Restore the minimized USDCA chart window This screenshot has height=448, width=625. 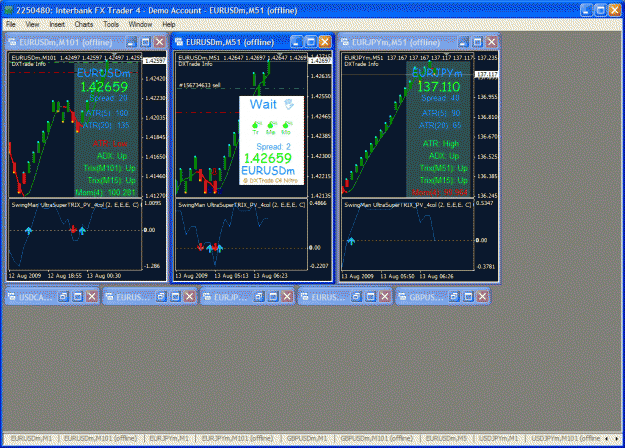coord(63,297)
